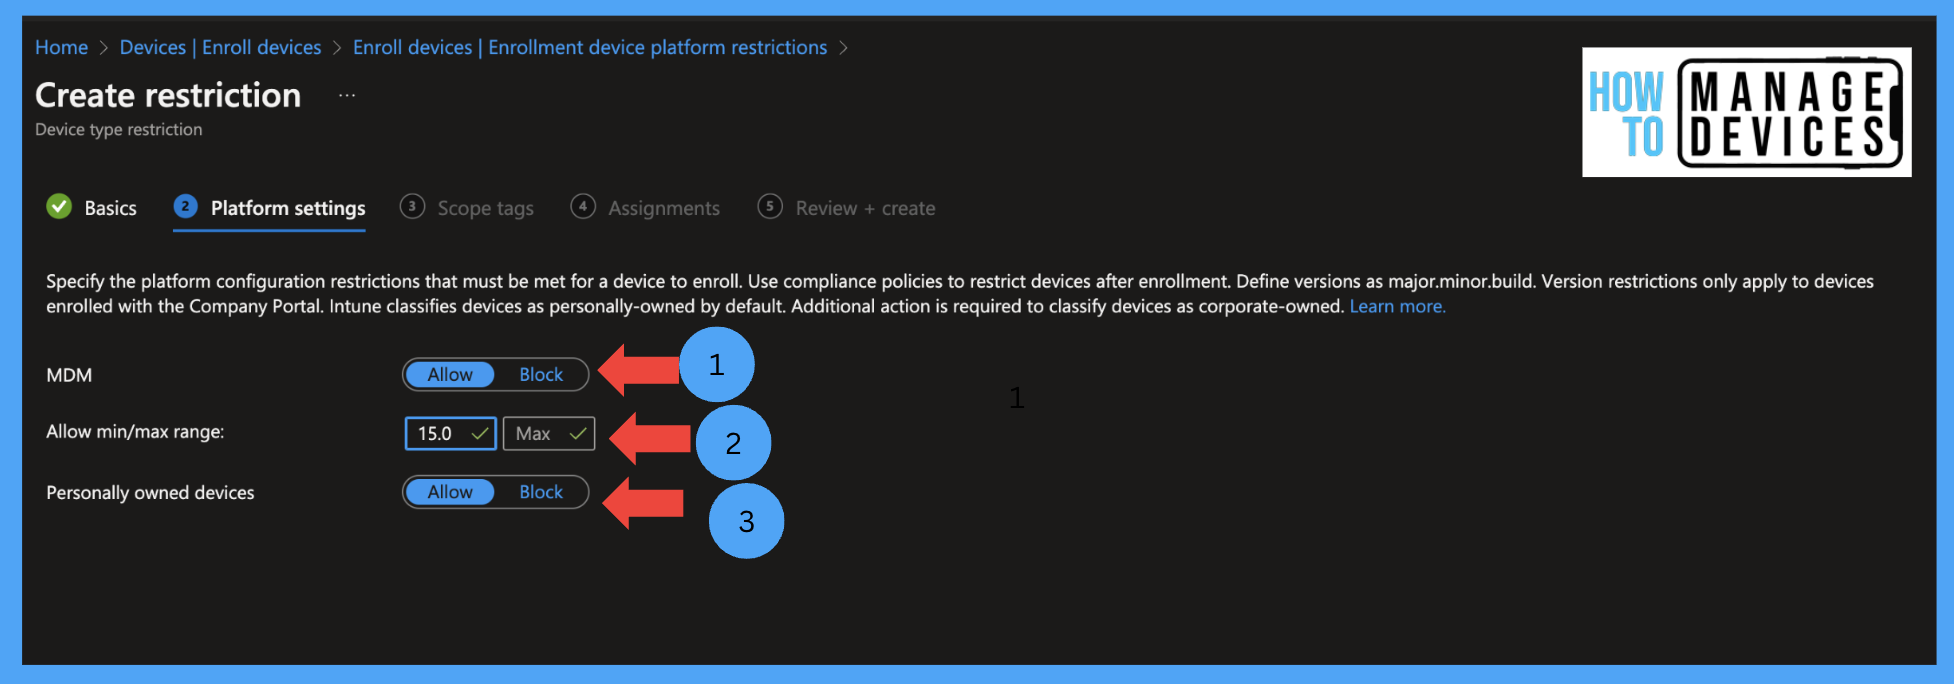The image size is (1954, 684).
Task: Click the blue annotation circle numbered 3
Action: coord(746,521)
